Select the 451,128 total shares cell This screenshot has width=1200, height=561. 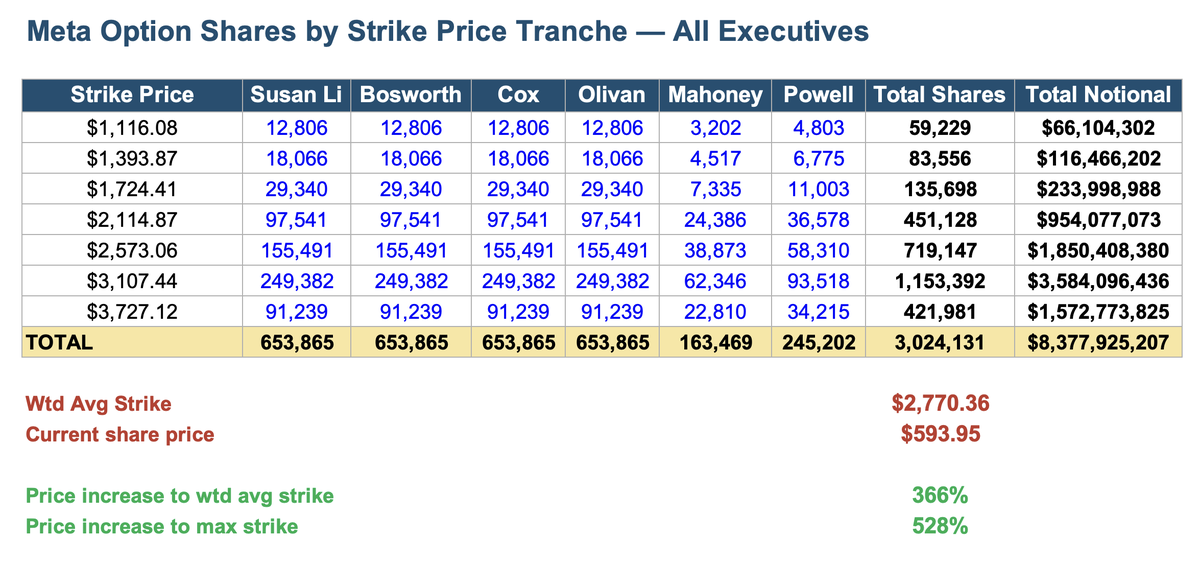tap(939, 220)
